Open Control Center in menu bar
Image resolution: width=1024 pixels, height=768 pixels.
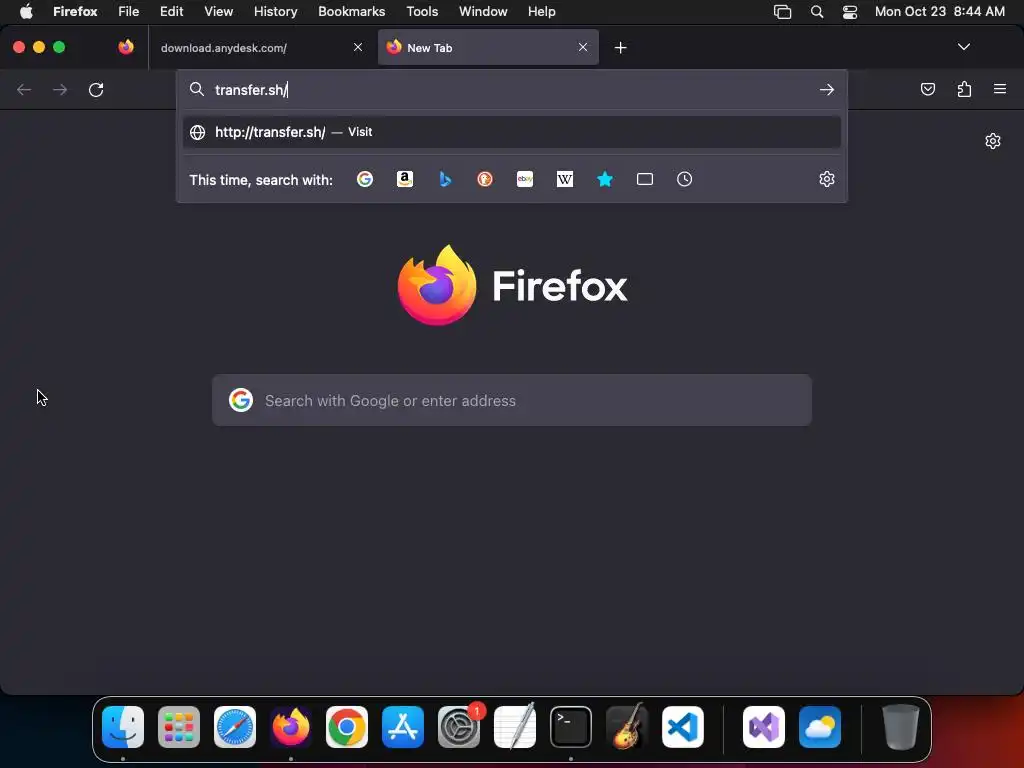coord(850,11)
